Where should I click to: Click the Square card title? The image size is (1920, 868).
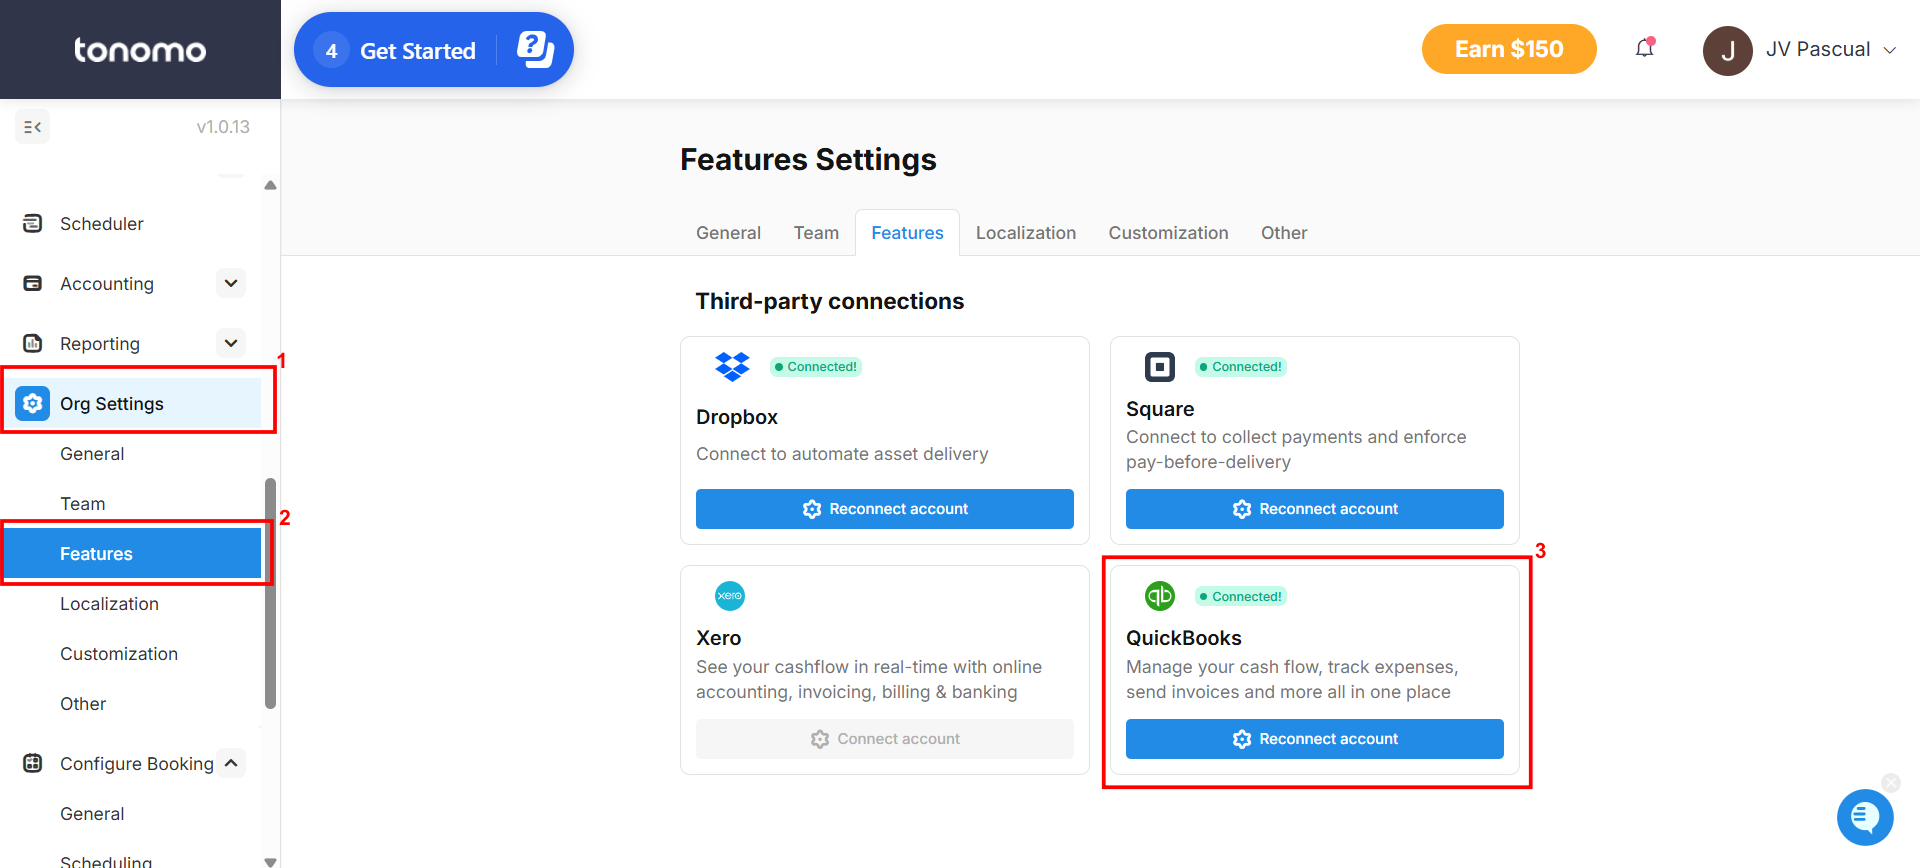1160,409
